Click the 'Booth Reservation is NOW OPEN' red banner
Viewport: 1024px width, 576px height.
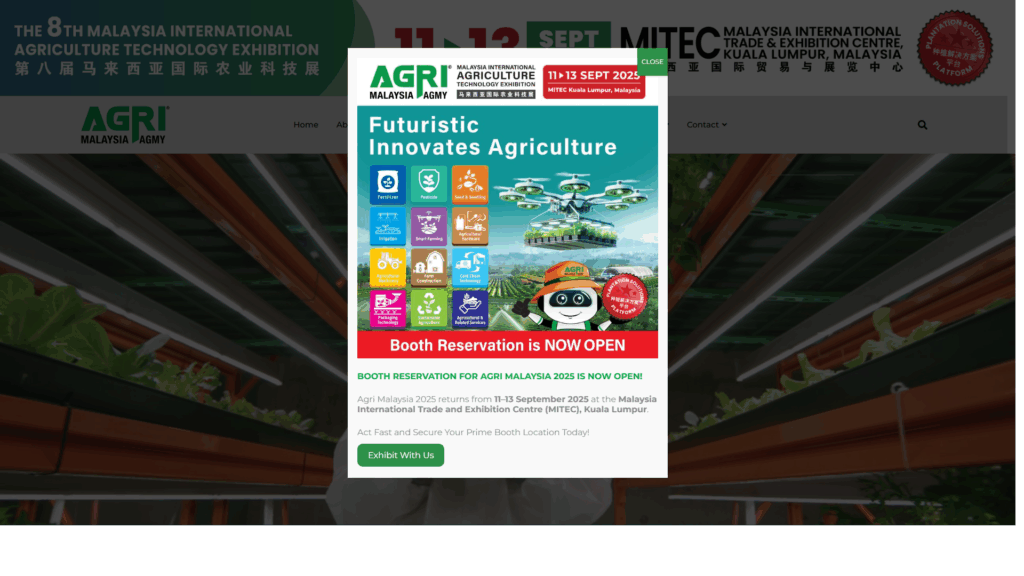tap(507, 345)
